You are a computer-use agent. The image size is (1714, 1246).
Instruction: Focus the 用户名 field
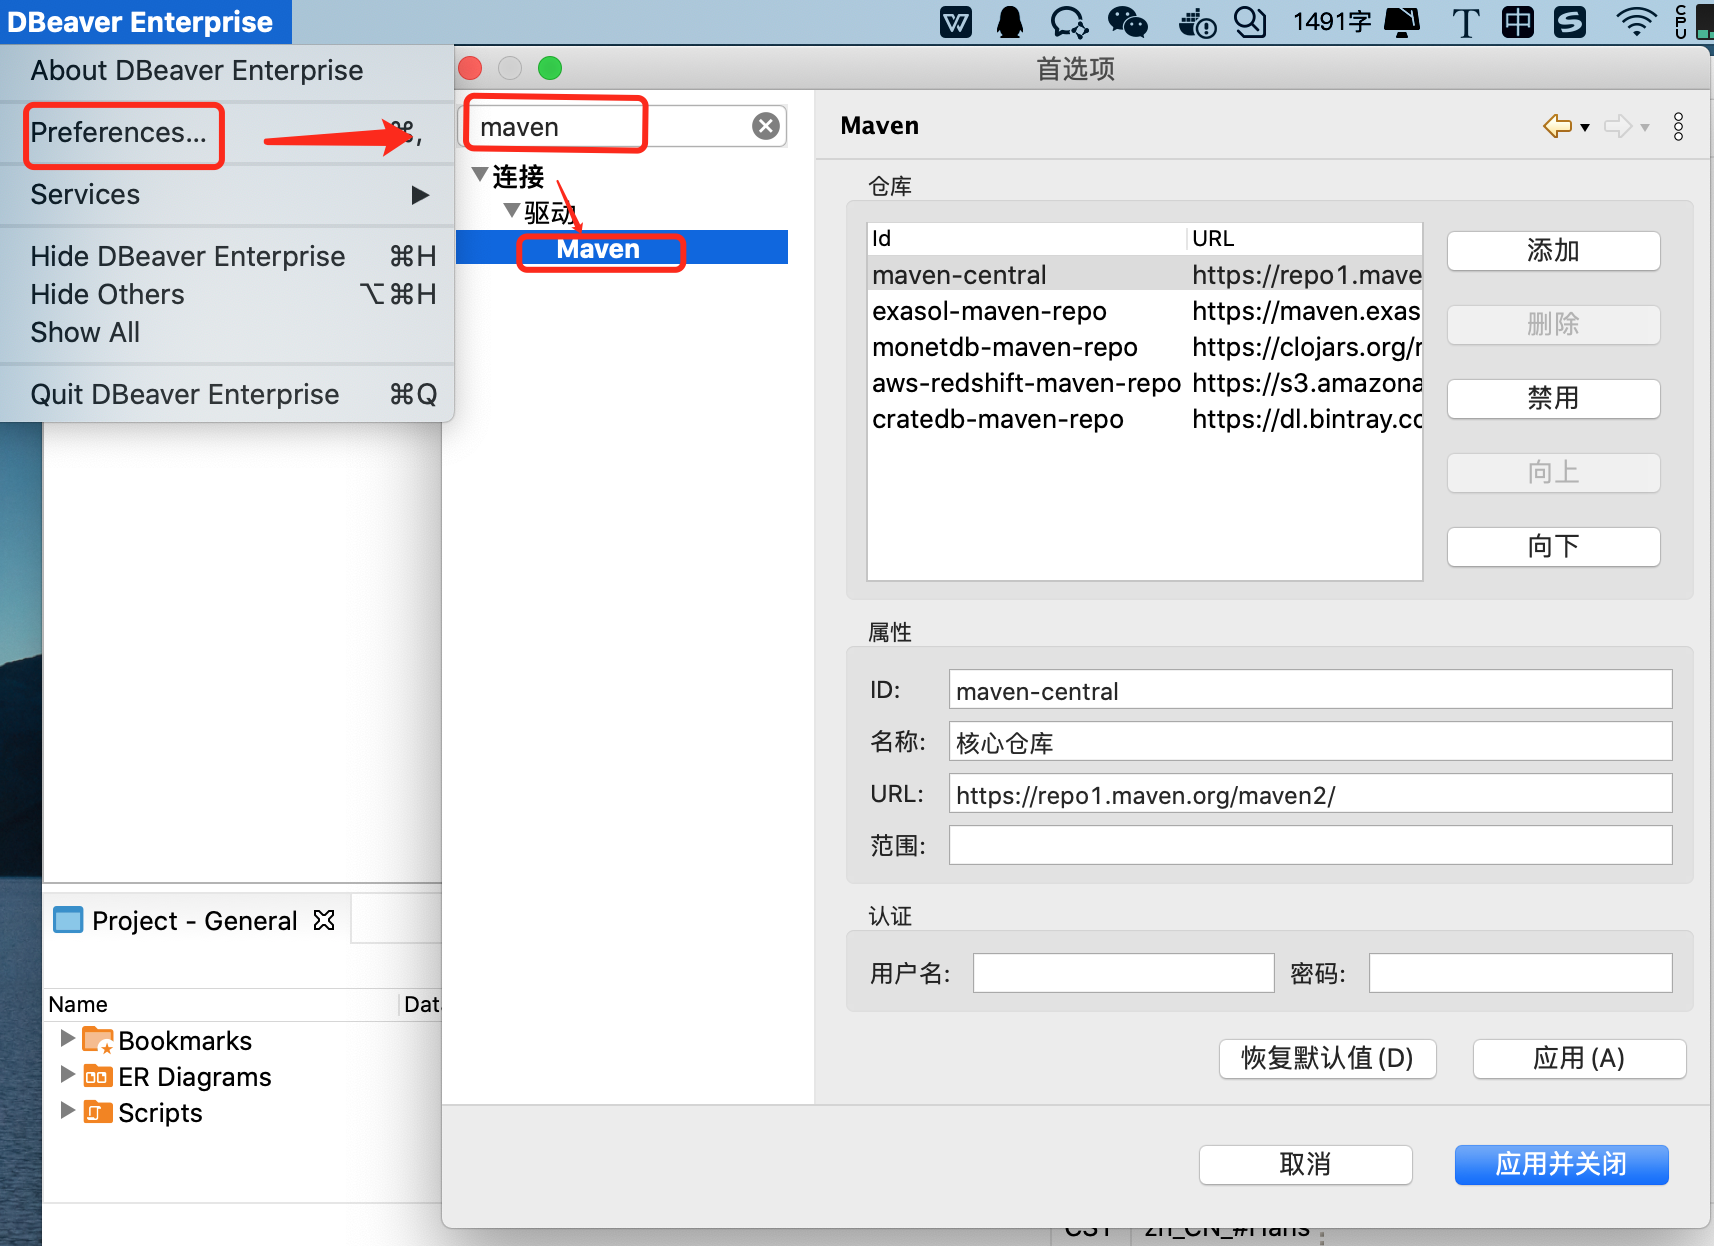point(1123,973)
